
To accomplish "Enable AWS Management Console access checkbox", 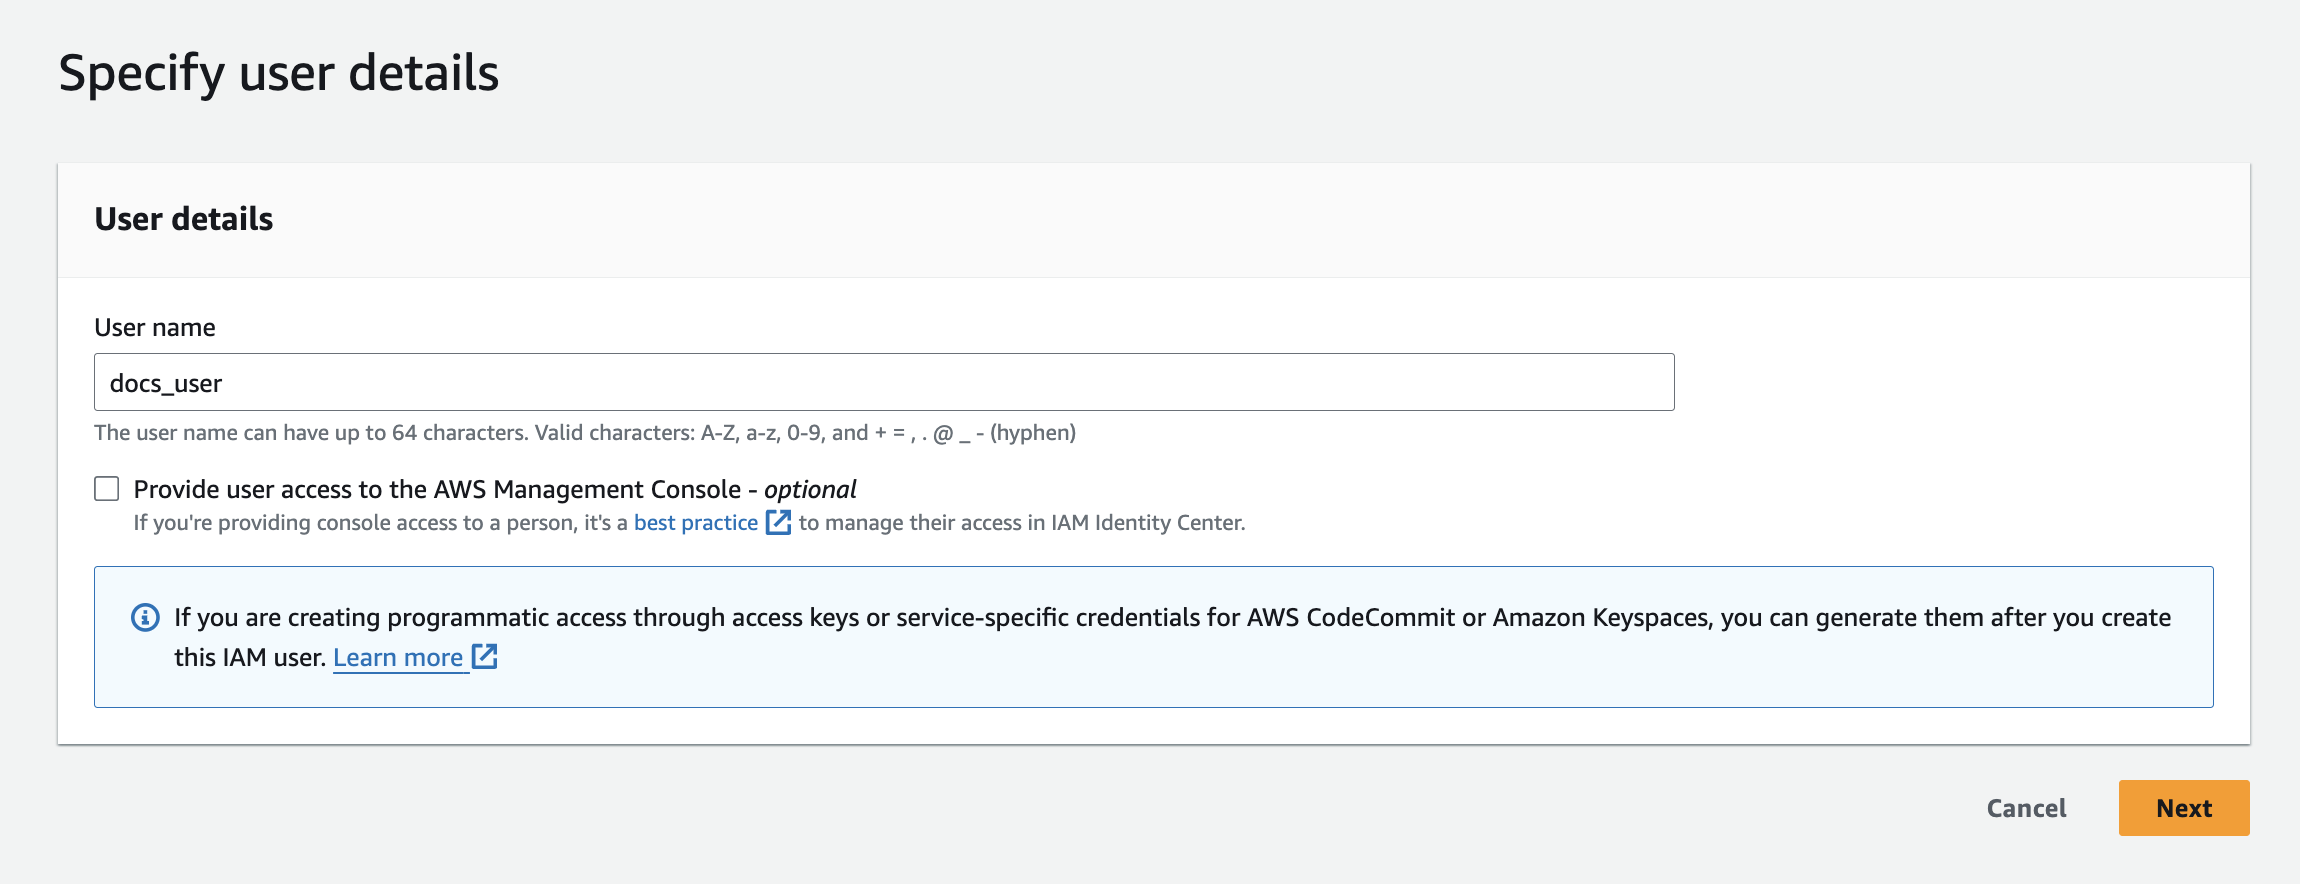I will (107, 489).
